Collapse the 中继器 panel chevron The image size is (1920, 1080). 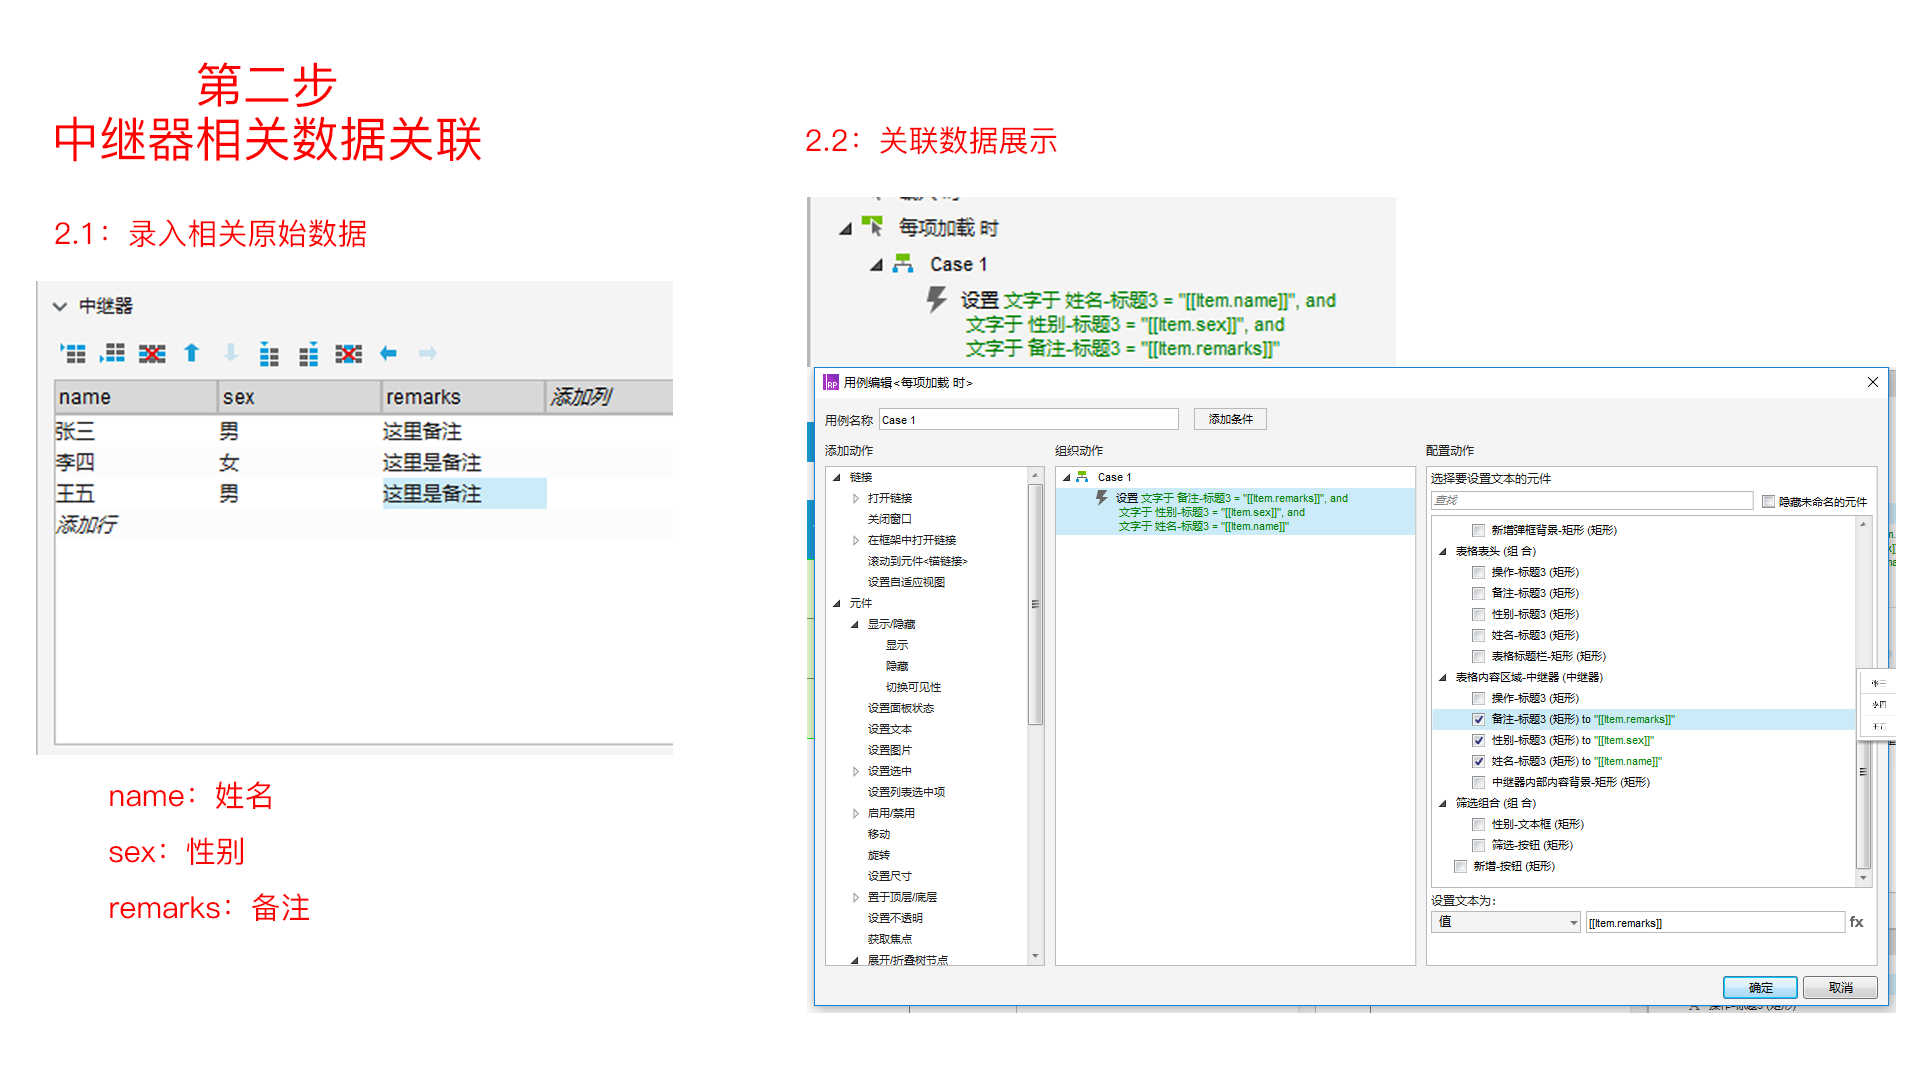60,306
